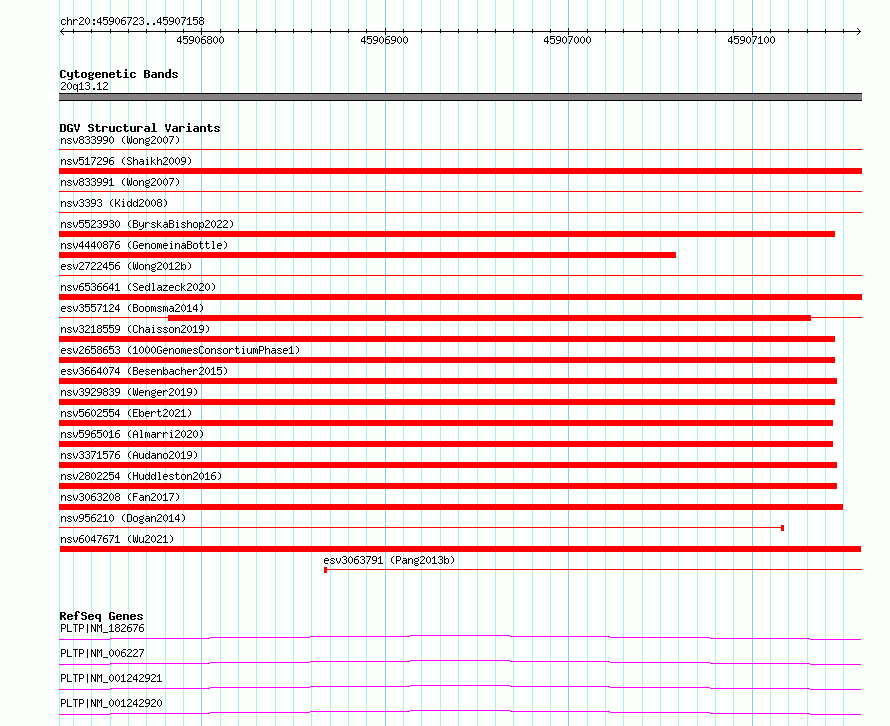Image resolution: width=890 pixels, height=726 pixels.
Task: Click the 45907000 ruler position label
Action: coord(568,40)
